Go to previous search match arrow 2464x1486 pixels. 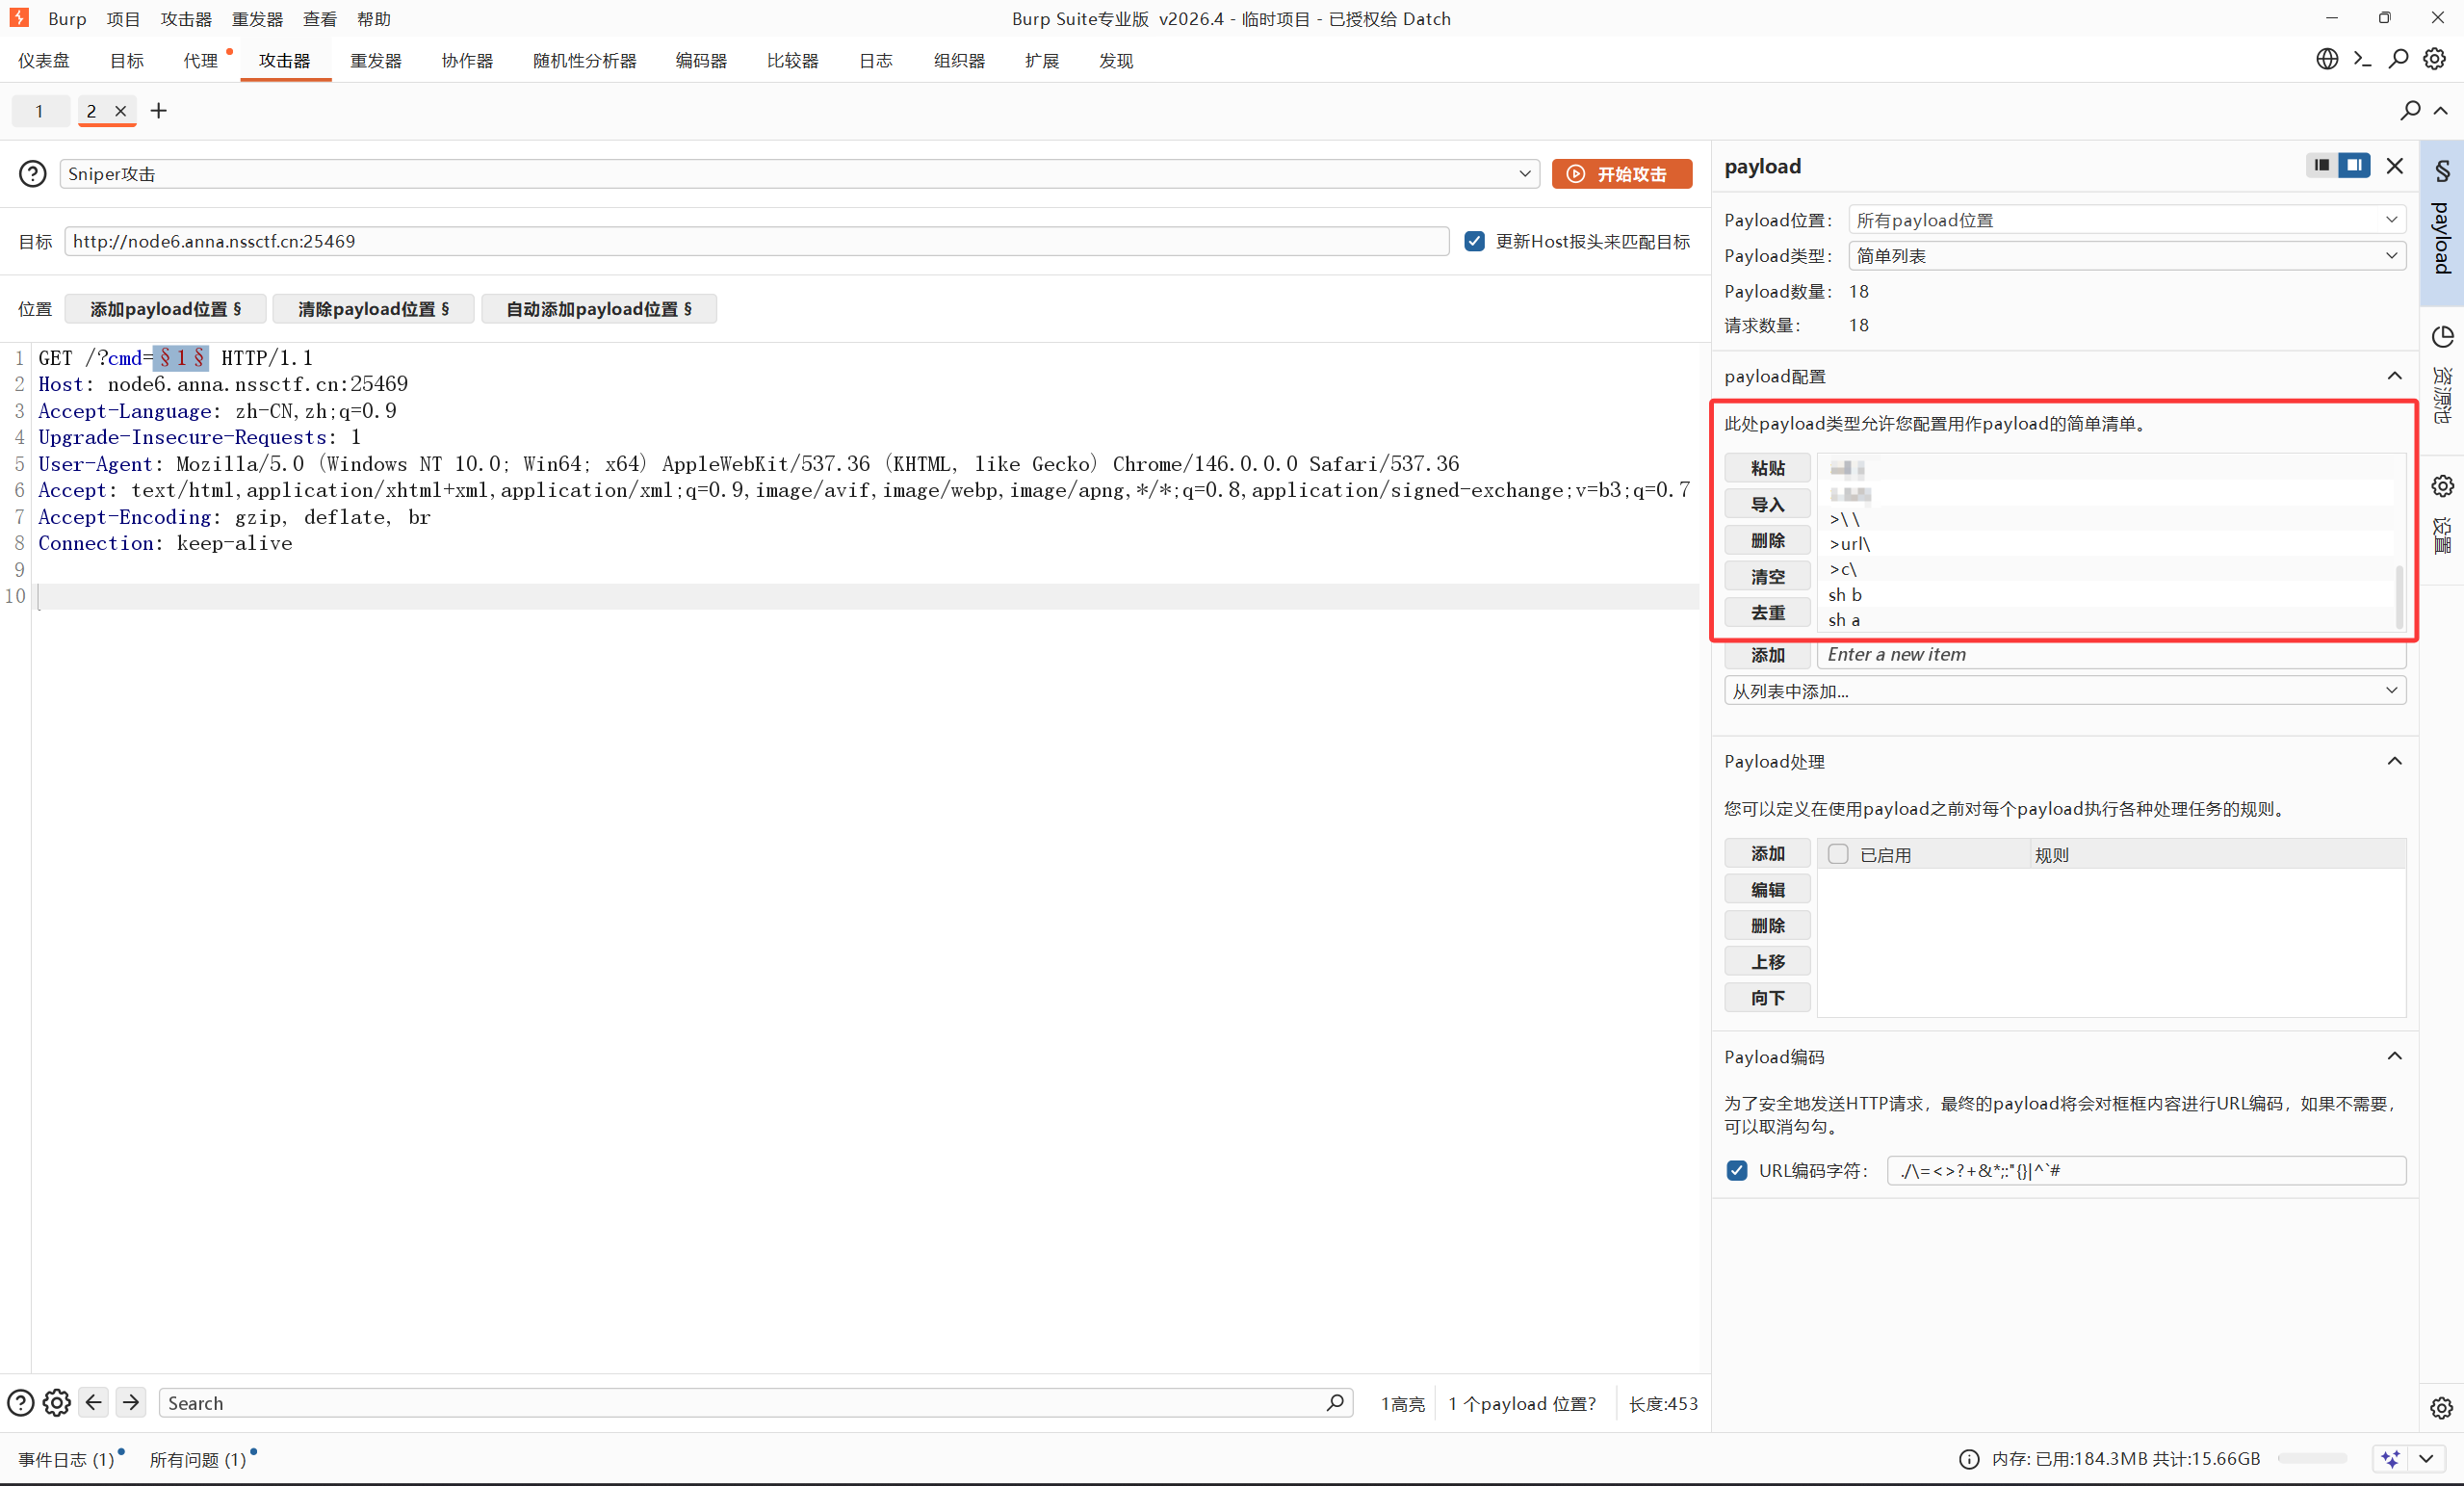pos(94,1403)
